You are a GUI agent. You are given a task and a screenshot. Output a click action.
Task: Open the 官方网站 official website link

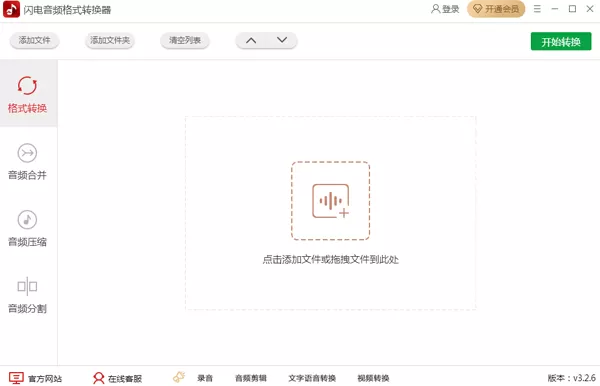click(35, 378)
